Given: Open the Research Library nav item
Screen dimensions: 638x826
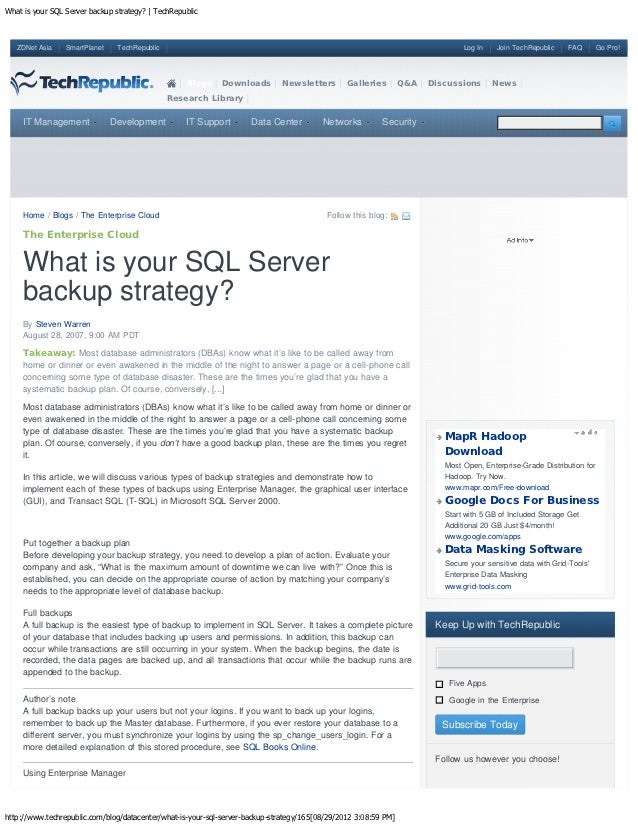Looking at the screenshot, I should pyautogui.click(x=205, y=98).
